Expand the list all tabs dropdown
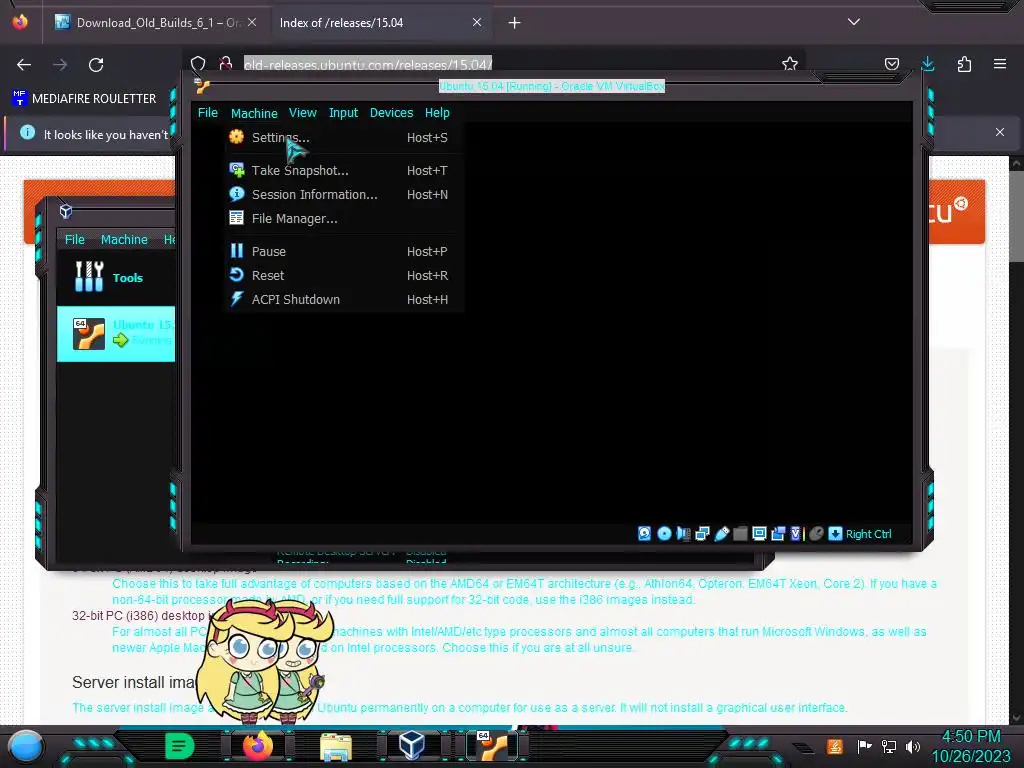Screen dimensions: 1024x768 click(x=854, y=22)
